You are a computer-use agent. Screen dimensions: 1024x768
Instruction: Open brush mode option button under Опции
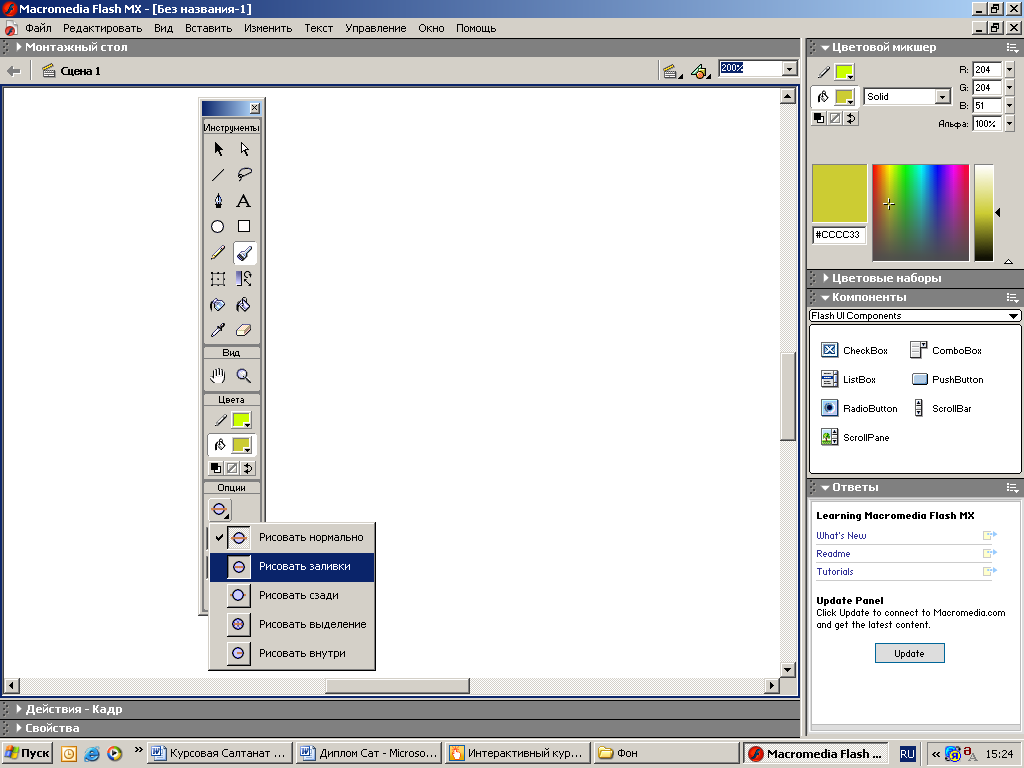(x=219, y=509)
